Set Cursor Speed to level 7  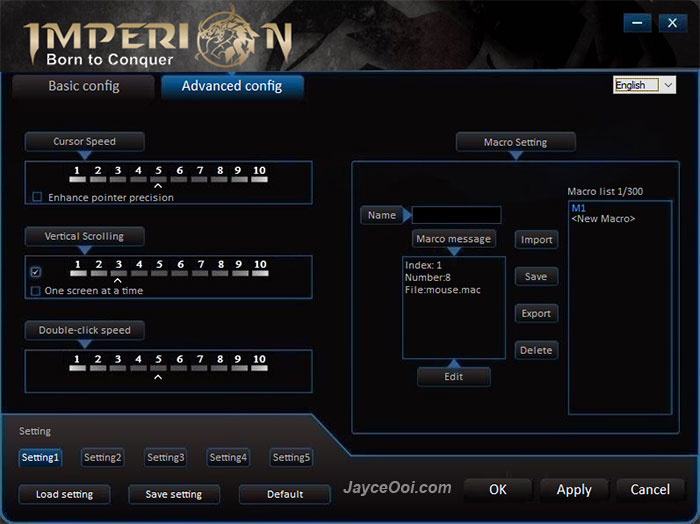[x=200, y=174]
